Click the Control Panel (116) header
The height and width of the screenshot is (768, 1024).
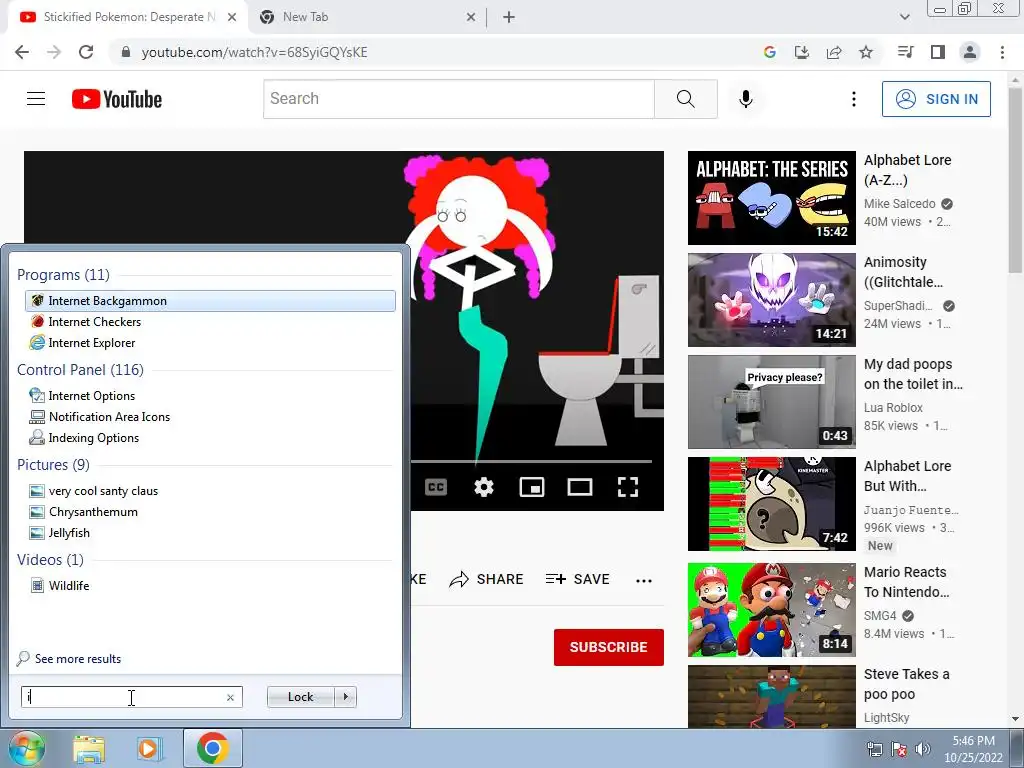80,370
